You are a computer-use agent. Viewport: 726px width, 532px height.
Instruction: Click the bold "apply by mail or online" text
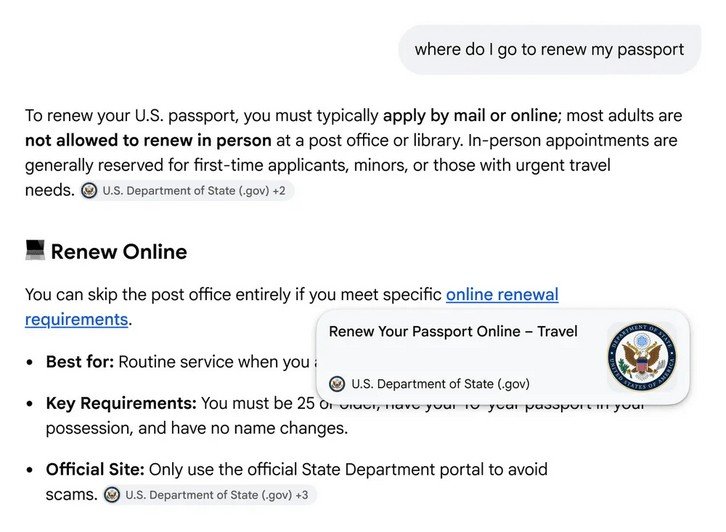click(470, 116)
